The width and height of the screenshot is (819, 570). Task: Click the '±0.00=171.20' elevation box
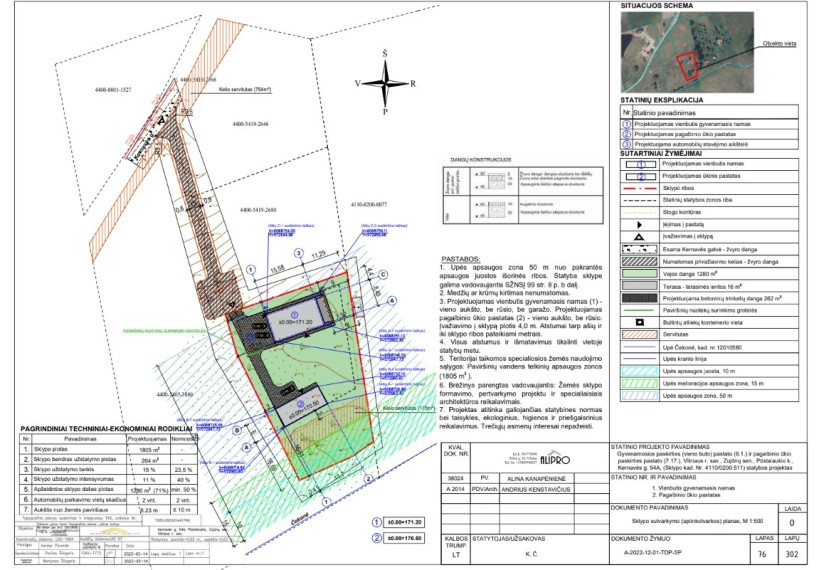click(404, 522)
